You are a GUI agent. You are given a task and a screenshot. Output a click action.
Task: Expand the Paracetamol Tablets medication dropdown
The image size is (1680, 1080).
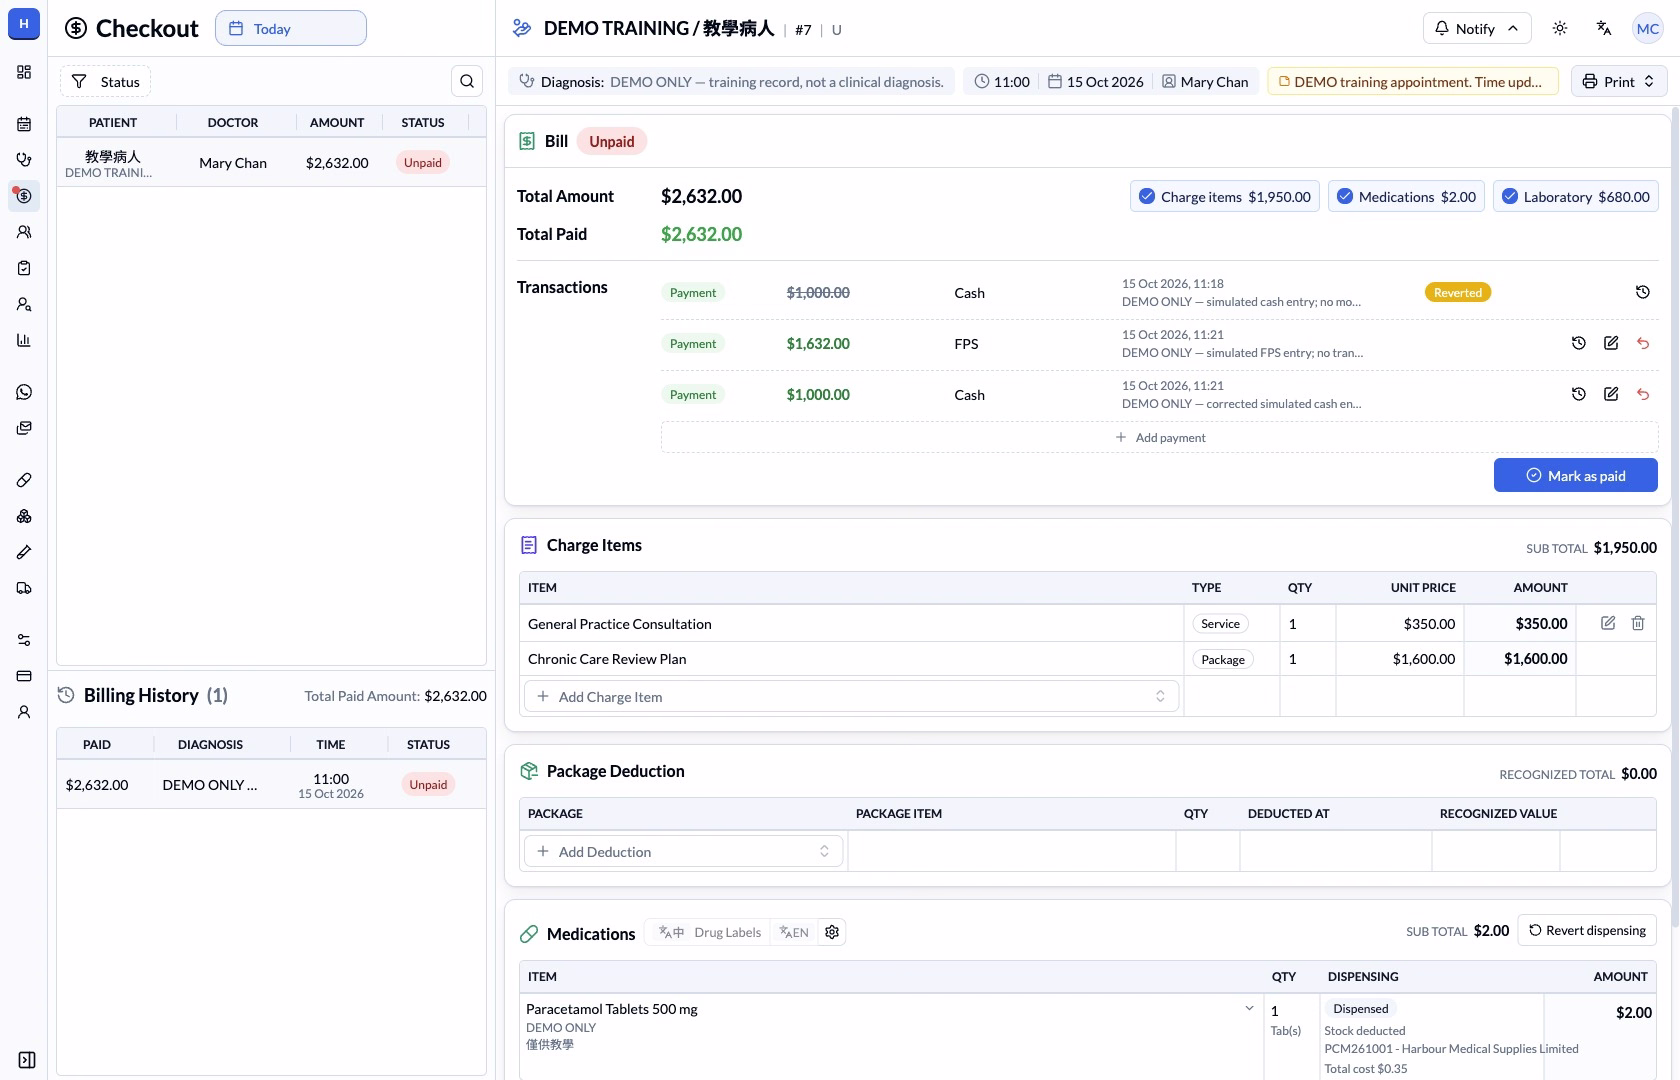(1249, 1008)
